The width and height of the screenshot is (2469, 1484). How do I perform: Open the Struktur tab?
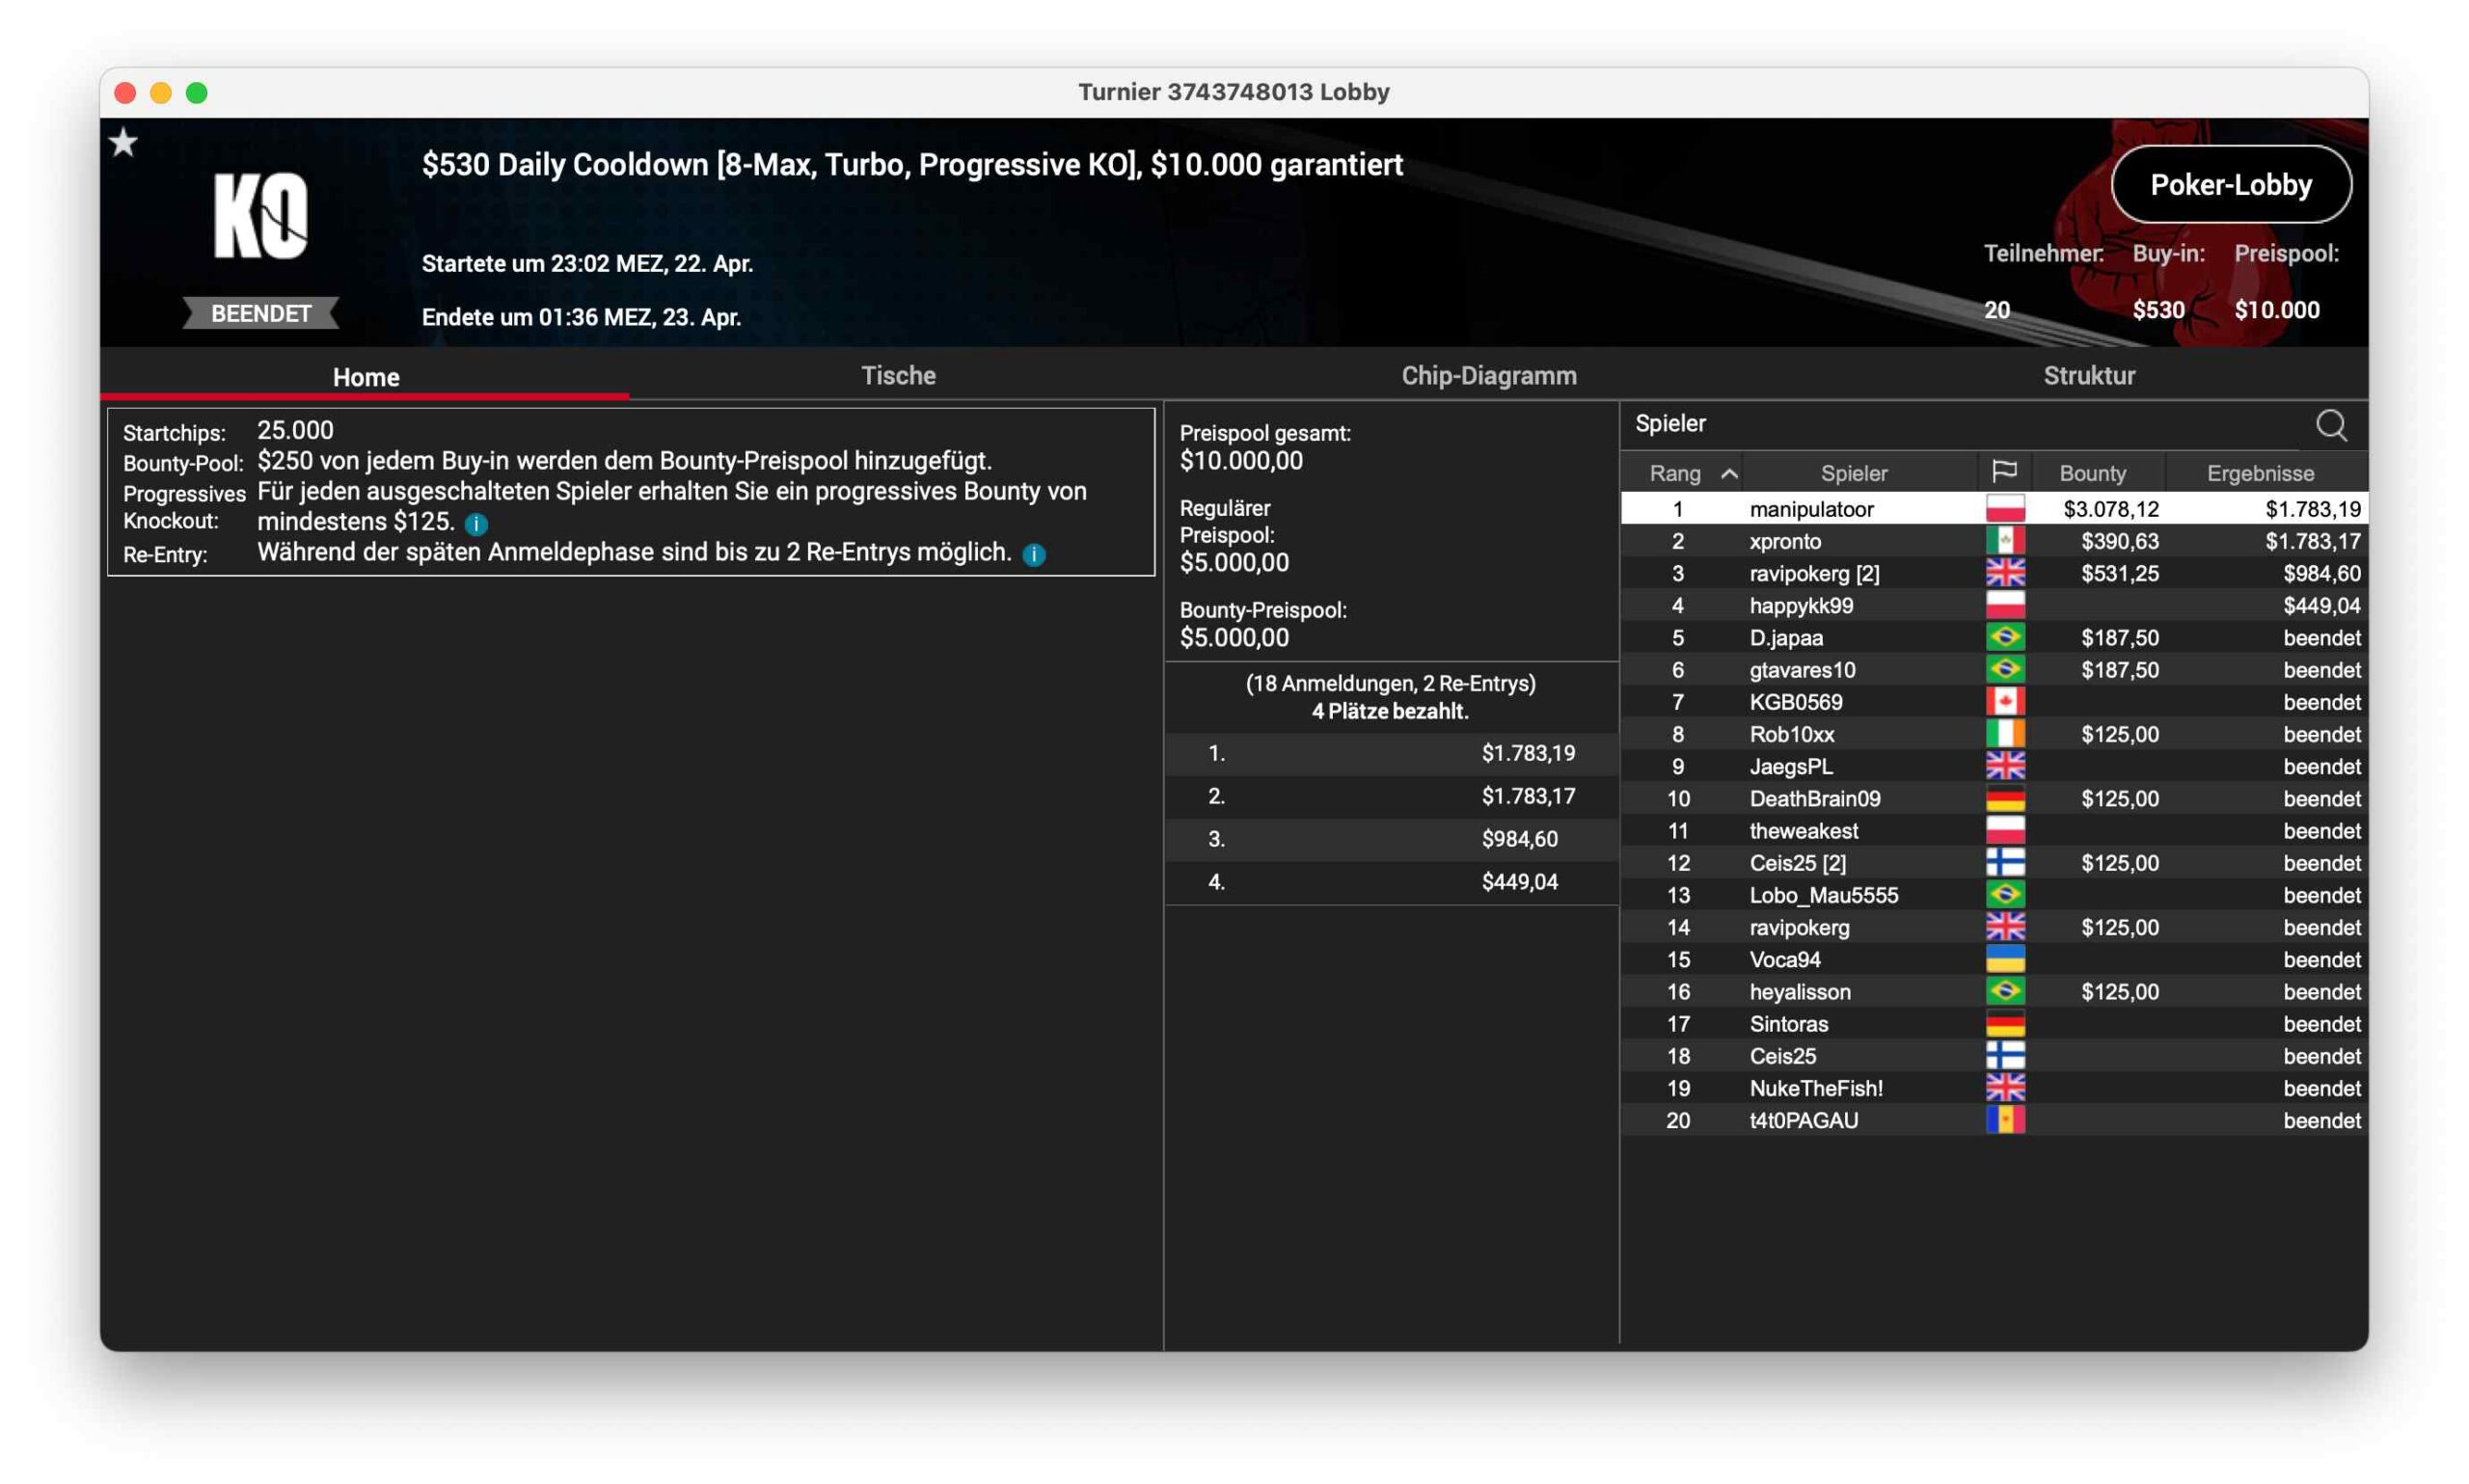tap(2088, 376)
